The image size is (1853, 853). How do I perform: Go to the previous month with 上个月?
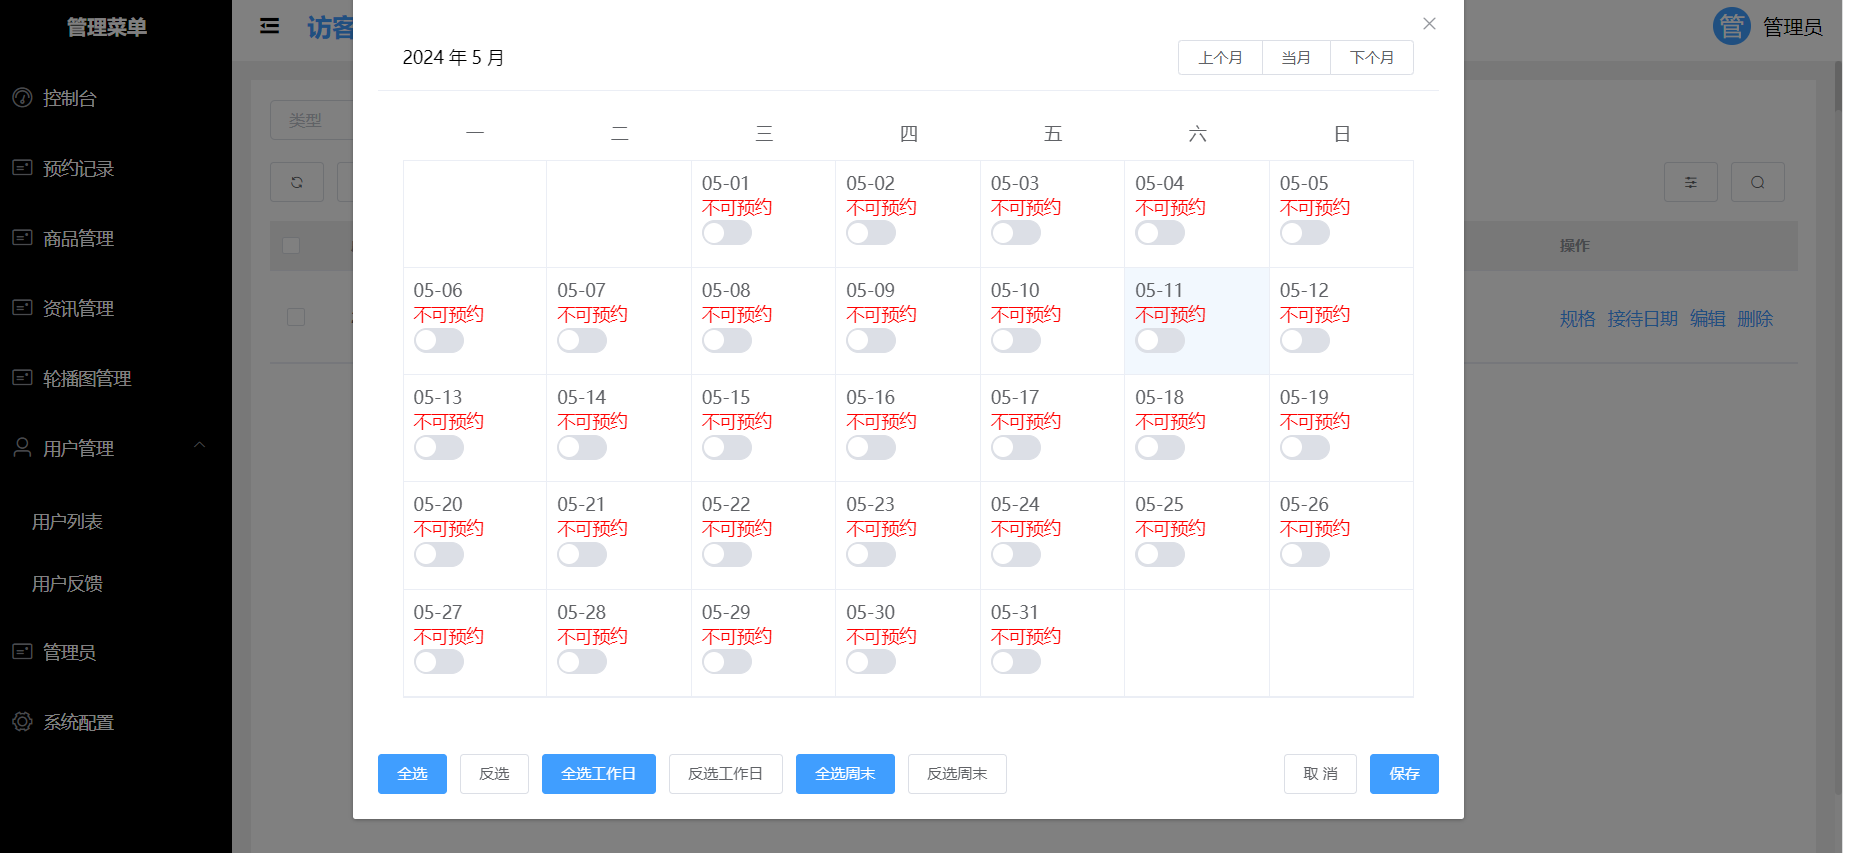tap(1220, 58)
